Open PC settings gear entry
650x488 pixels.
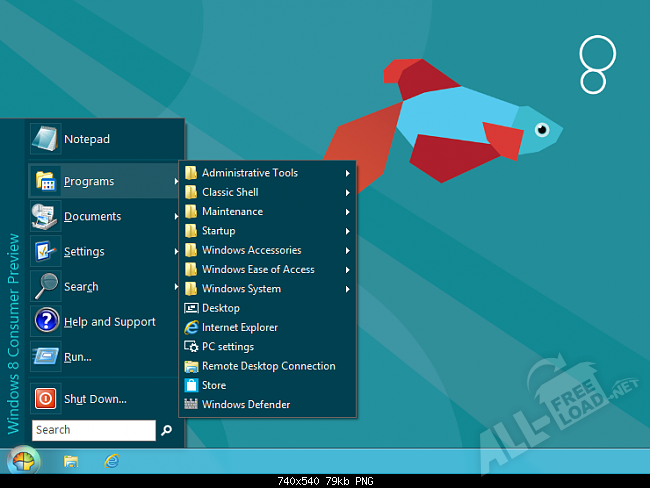(x=227, y=347)
